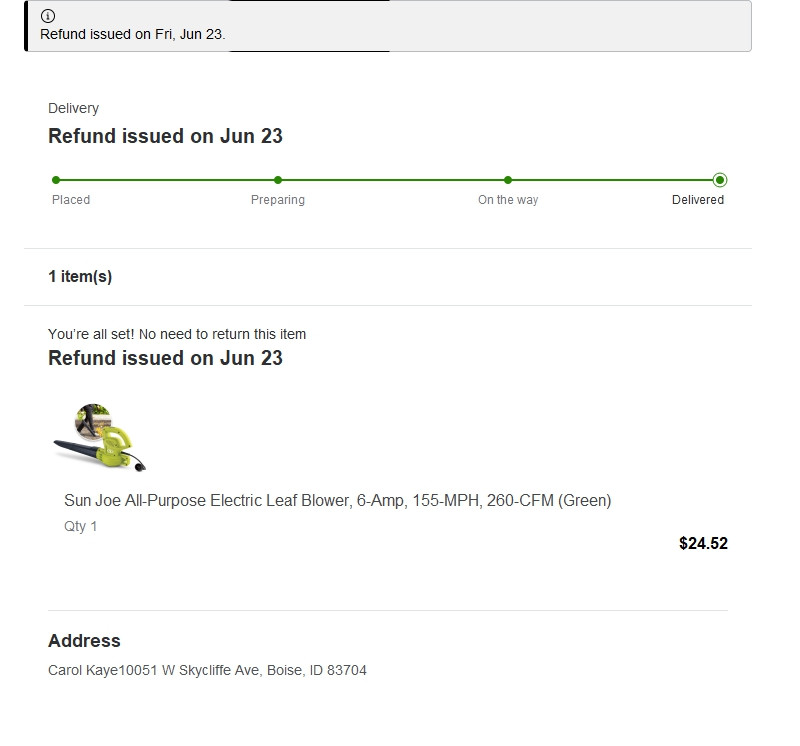Click the Qty 1 label under product
Viewport: 800px width, 746px height.
click(81, 527)
